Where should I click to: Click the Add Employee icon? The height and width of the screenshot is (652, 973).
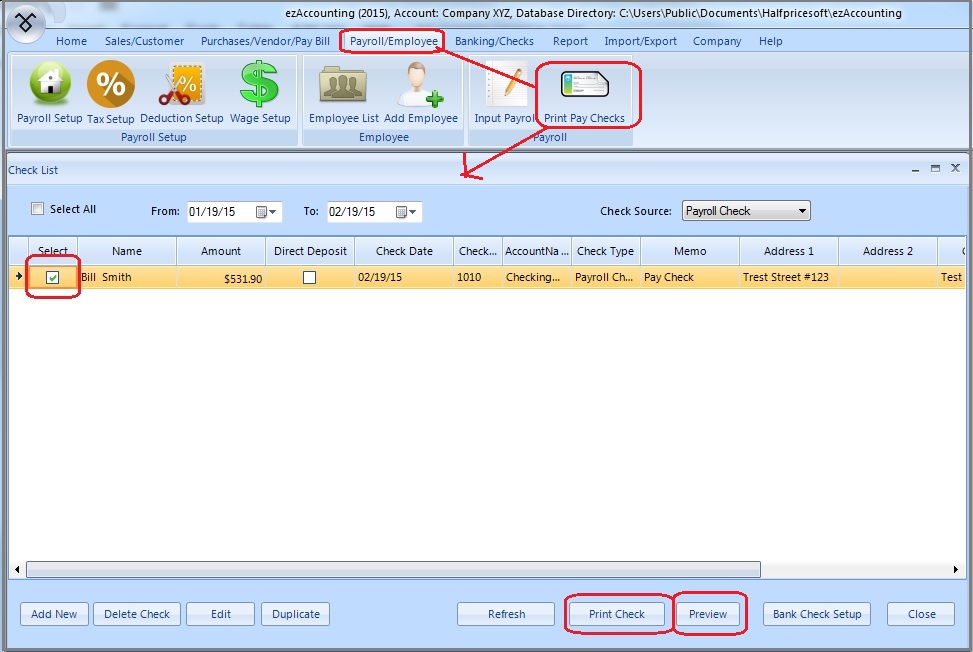420,86
